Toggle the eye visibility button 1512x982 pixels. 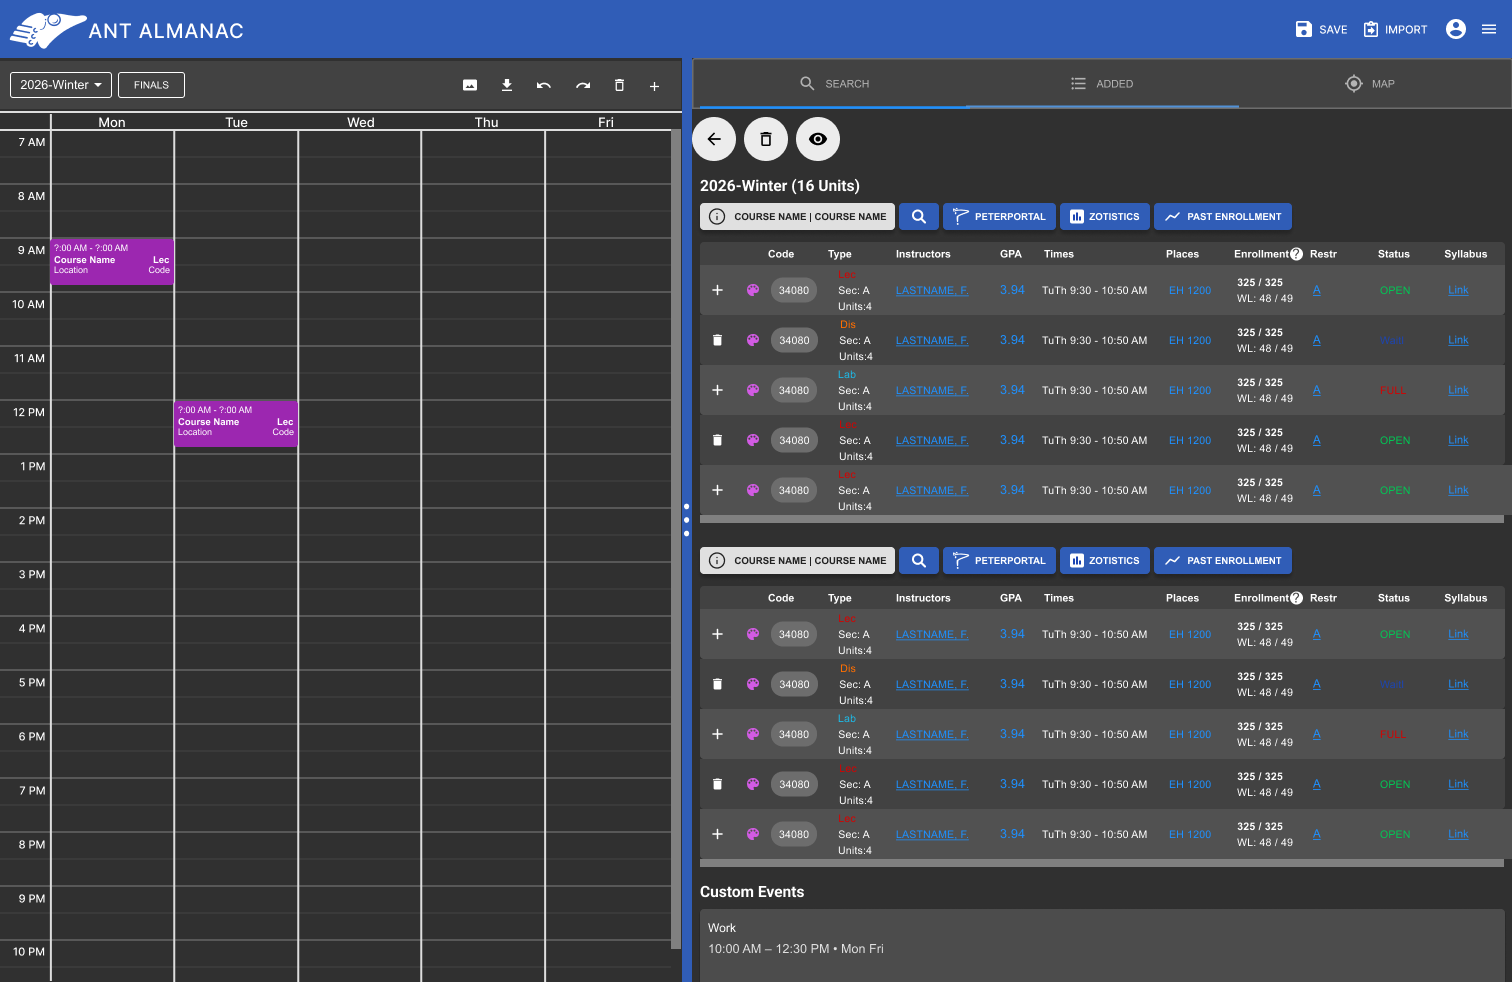[x=818, y=139]
